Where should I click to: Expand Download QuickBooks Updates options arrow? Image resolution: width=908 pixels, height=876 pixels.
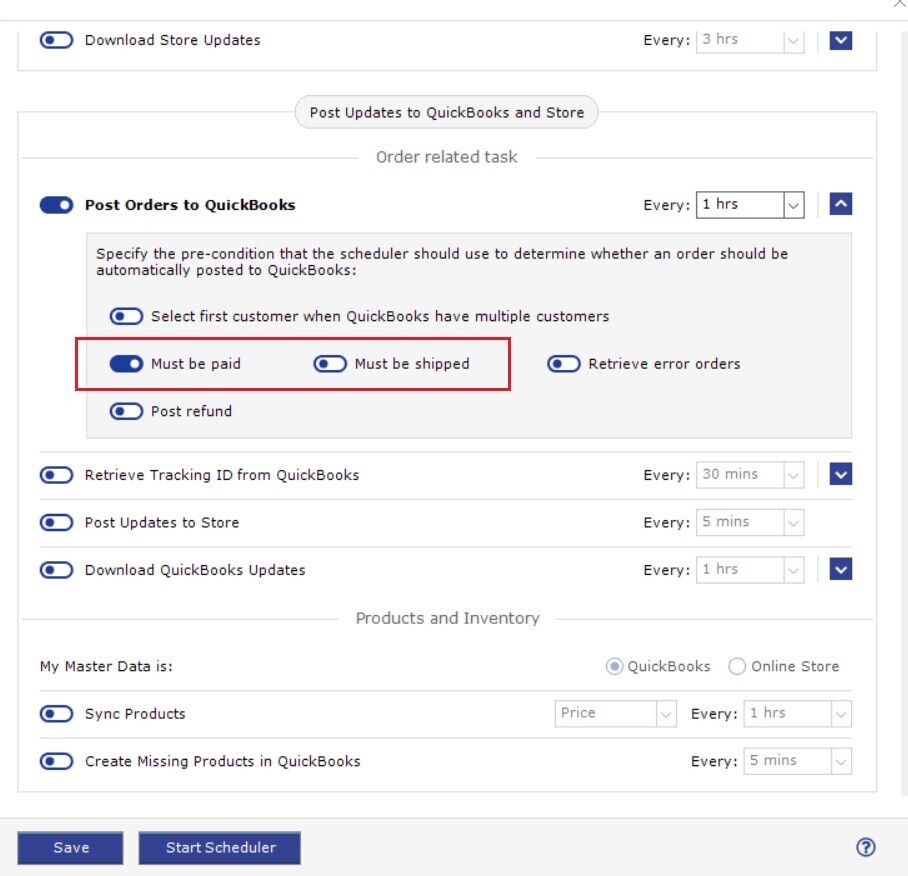coord(841,570)
